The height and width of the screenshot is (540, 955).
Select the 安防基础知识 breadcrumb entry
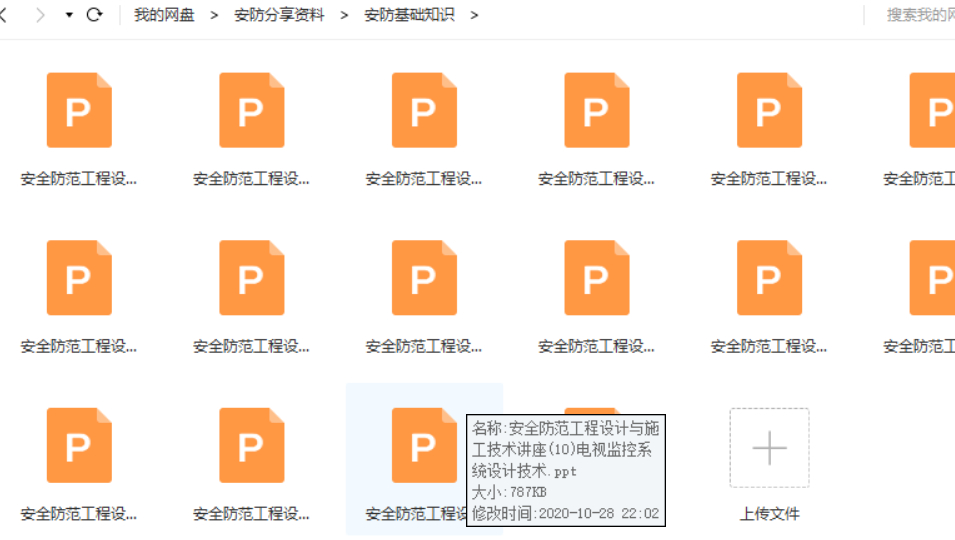click(x=409, y=15)
